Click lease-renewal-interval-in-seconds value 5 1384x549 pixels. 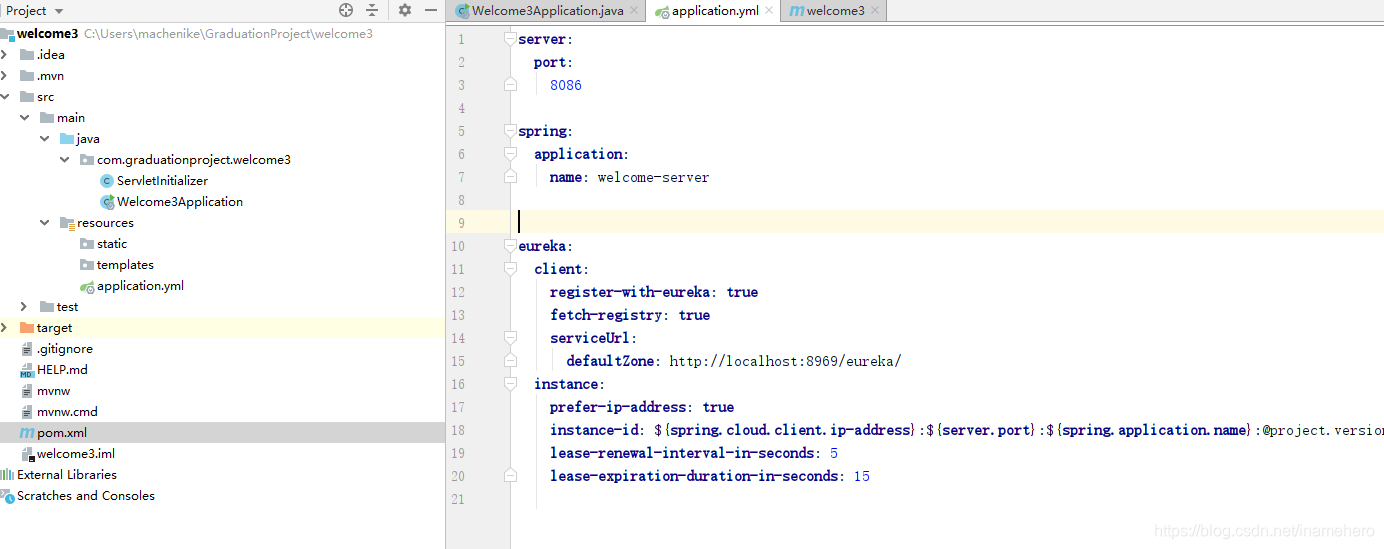[834, 453]
